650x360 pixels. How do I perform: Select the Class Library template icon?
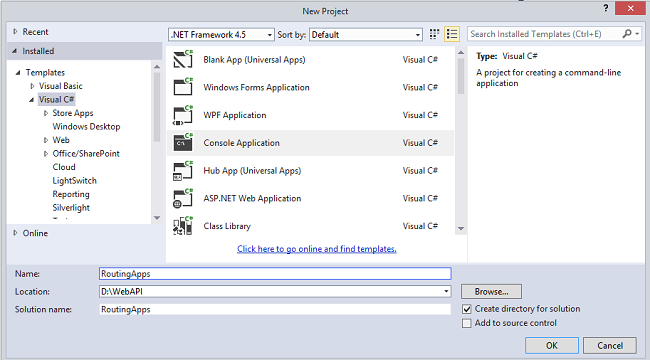pyautogui.click(x=183, y=226)
